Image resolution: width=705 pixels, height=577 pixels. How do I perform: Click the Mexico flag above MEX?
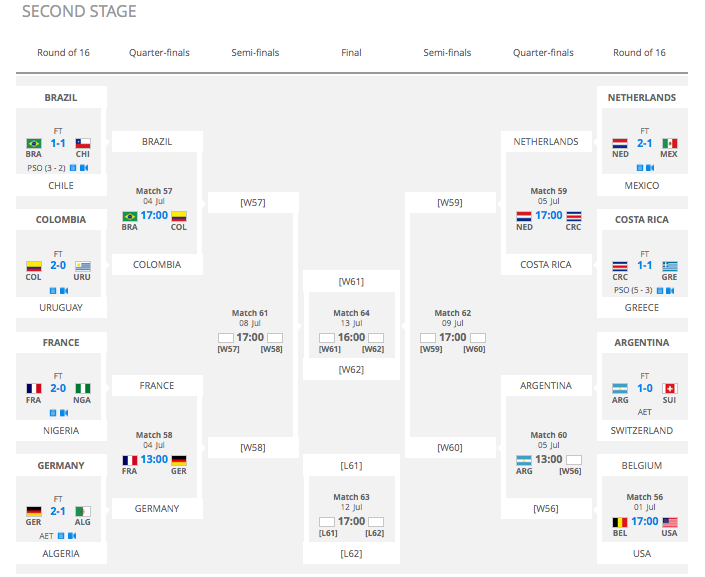(670, 143)
